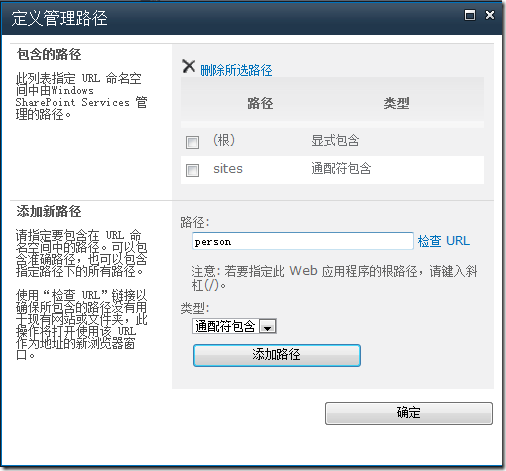Open the 检查 URL link
This screenshot has height=471, width=506.
(444, 241)
